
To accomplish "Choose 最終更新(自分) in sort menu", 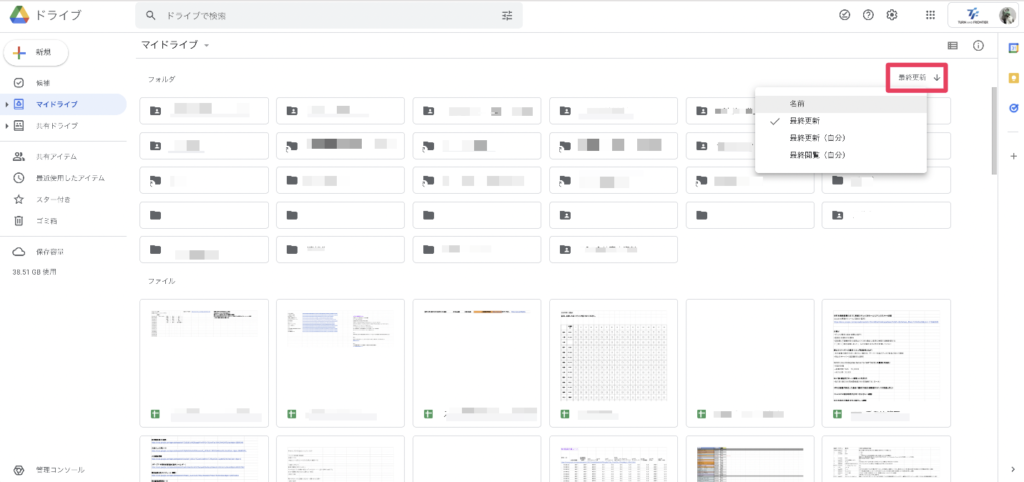I will click(840, 138).
